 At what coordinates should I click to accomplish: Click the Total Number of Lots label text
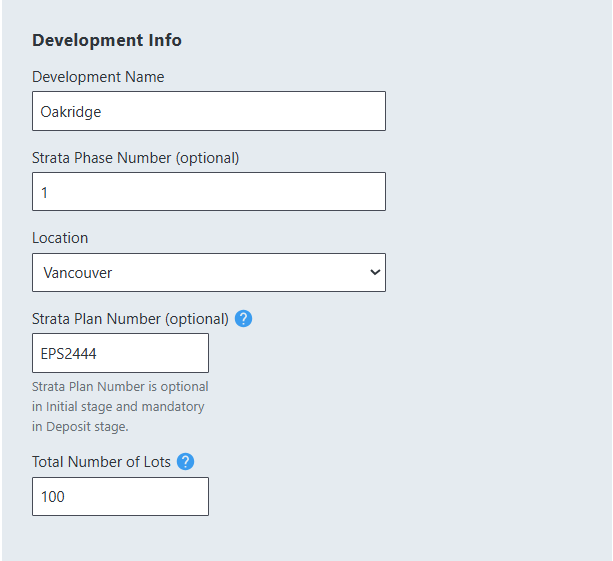102,462
